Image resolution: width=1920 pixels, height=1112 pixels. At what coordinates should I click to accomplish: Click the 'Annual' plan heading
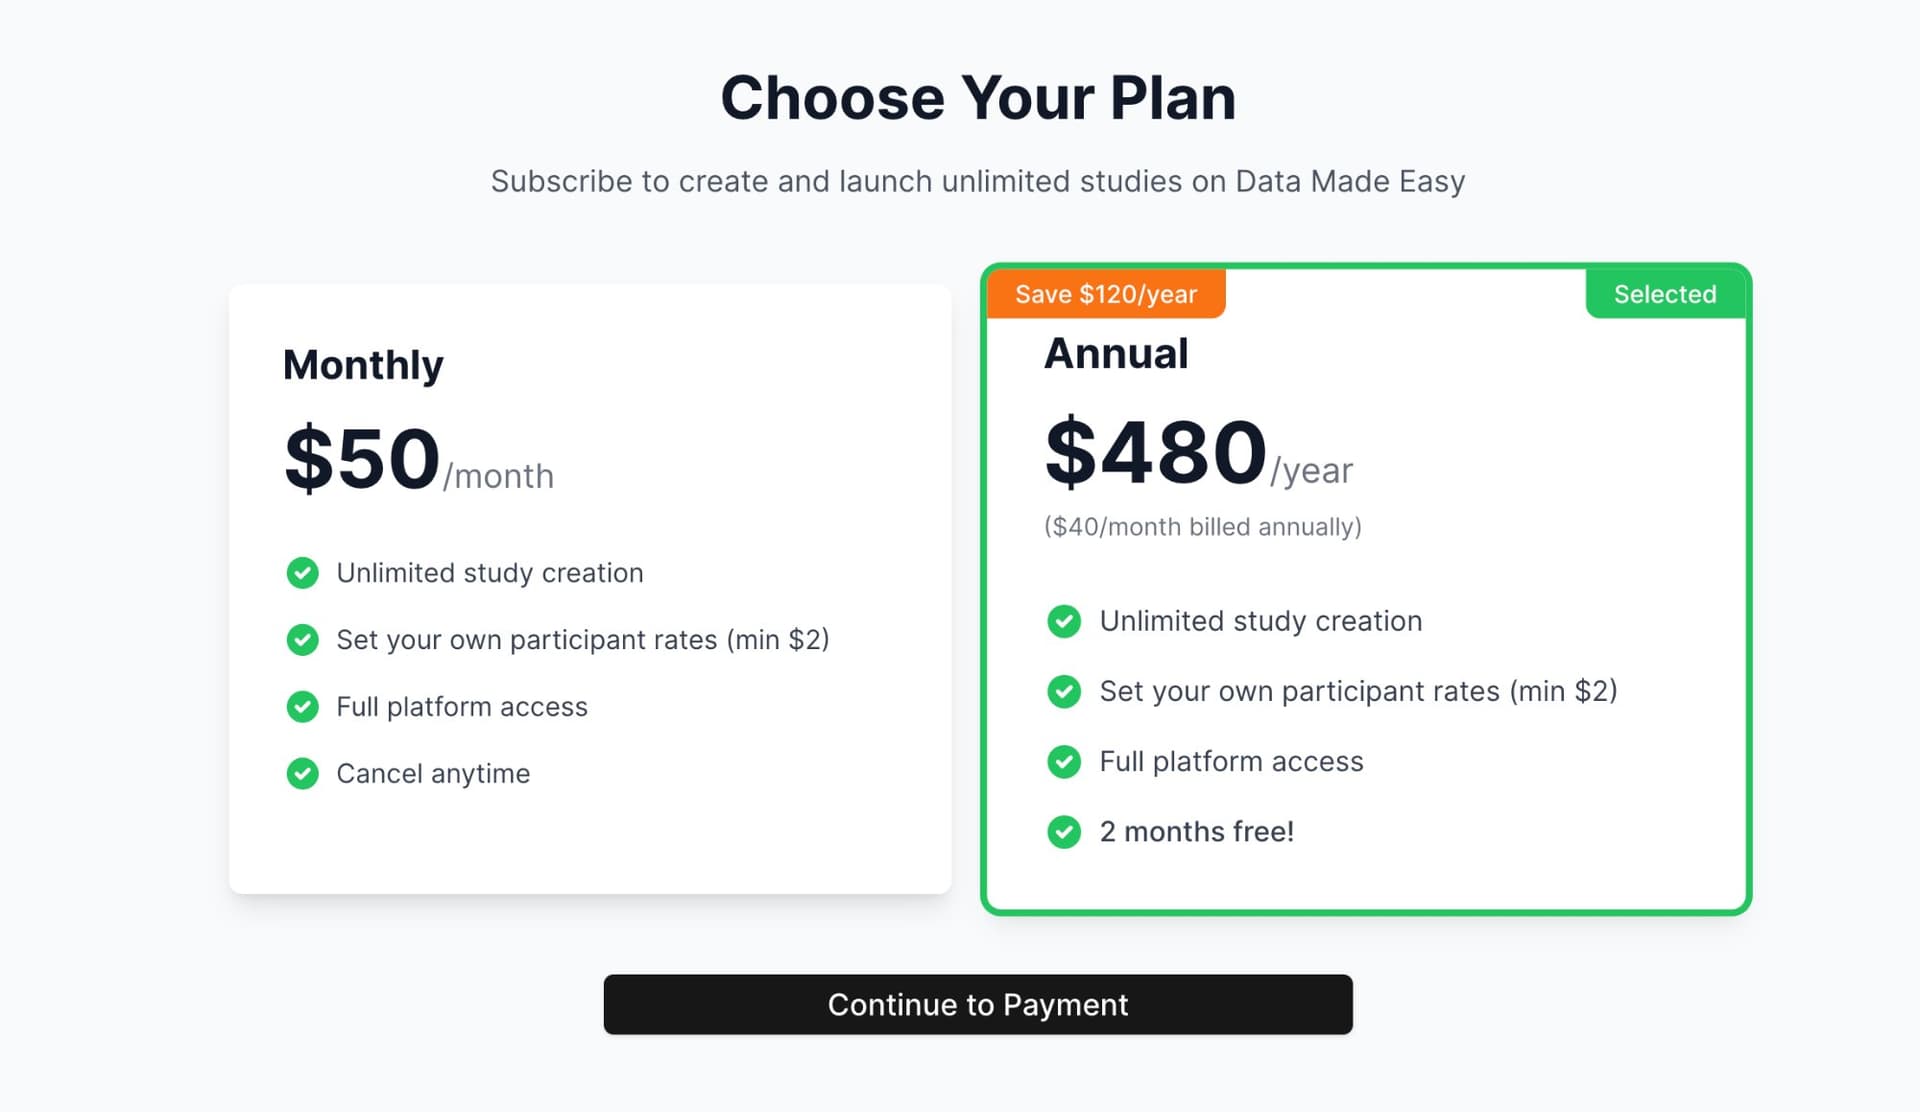pos(1117,352)
